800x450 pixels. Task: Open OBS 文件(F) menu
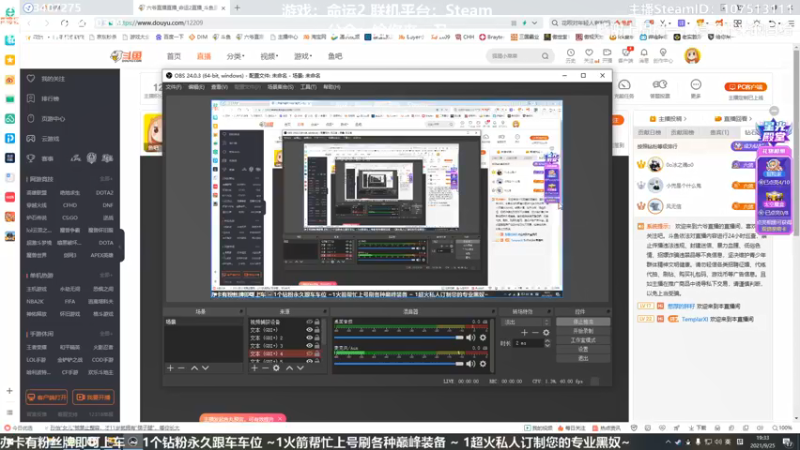[x=173, y=87]
